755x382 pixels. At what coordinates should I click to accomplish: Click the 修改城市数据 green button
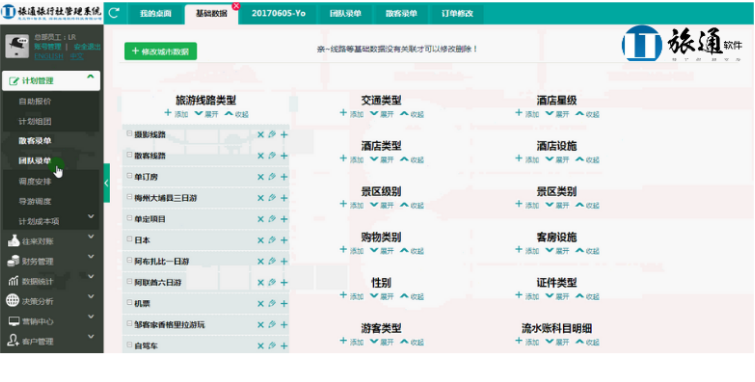[160, 51]
